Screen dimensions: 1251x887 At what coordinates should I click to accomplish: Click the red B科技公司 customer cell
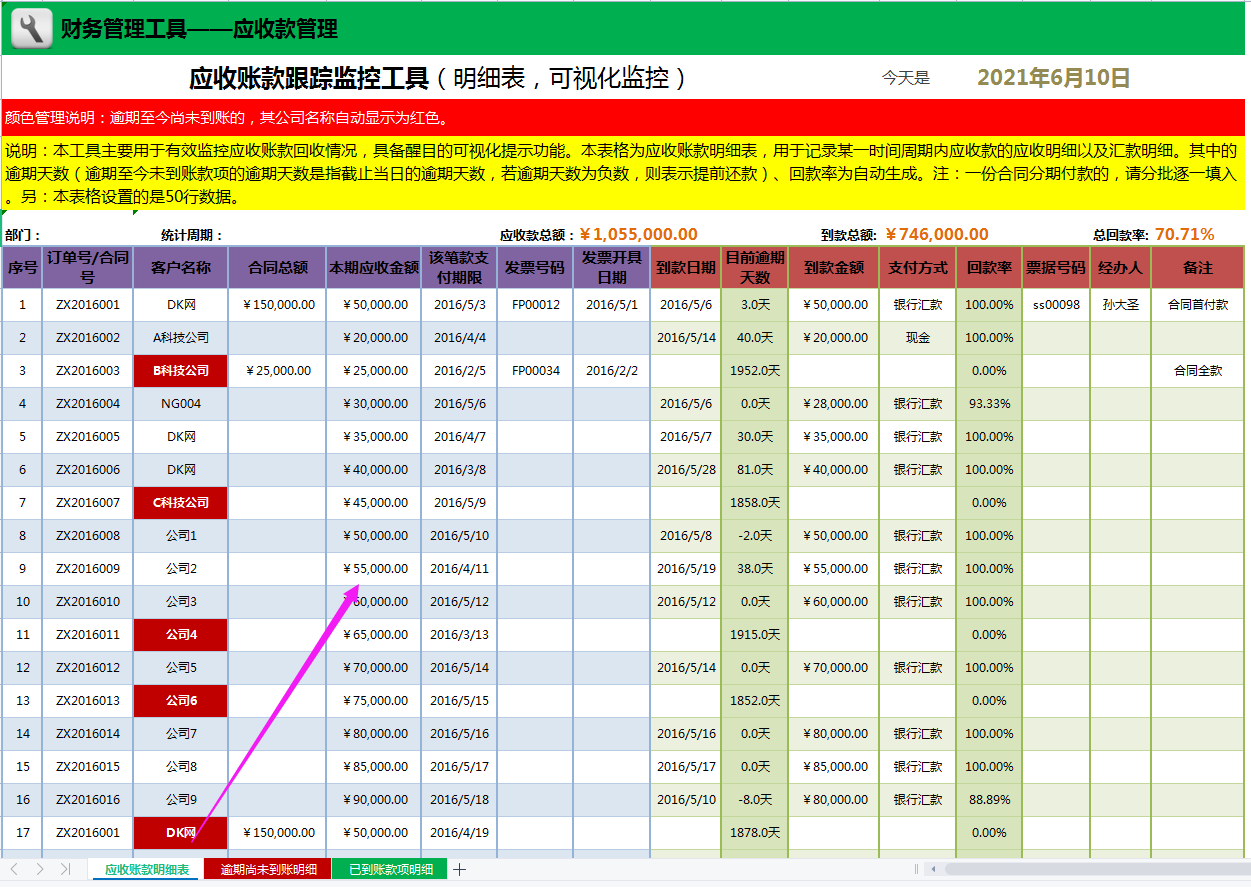click(180, 370)
